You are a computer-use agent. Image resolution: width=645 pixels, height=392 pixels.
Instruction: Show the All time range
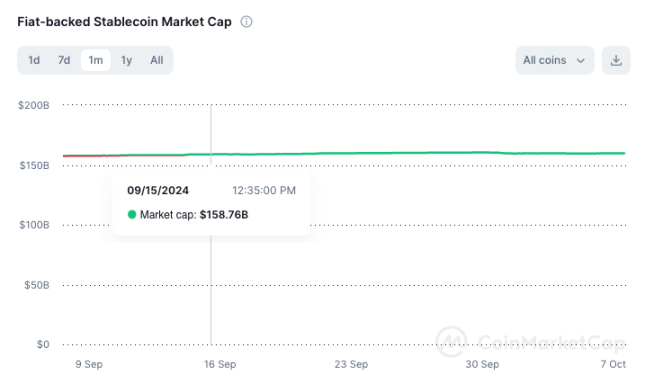tap(157, 60)
